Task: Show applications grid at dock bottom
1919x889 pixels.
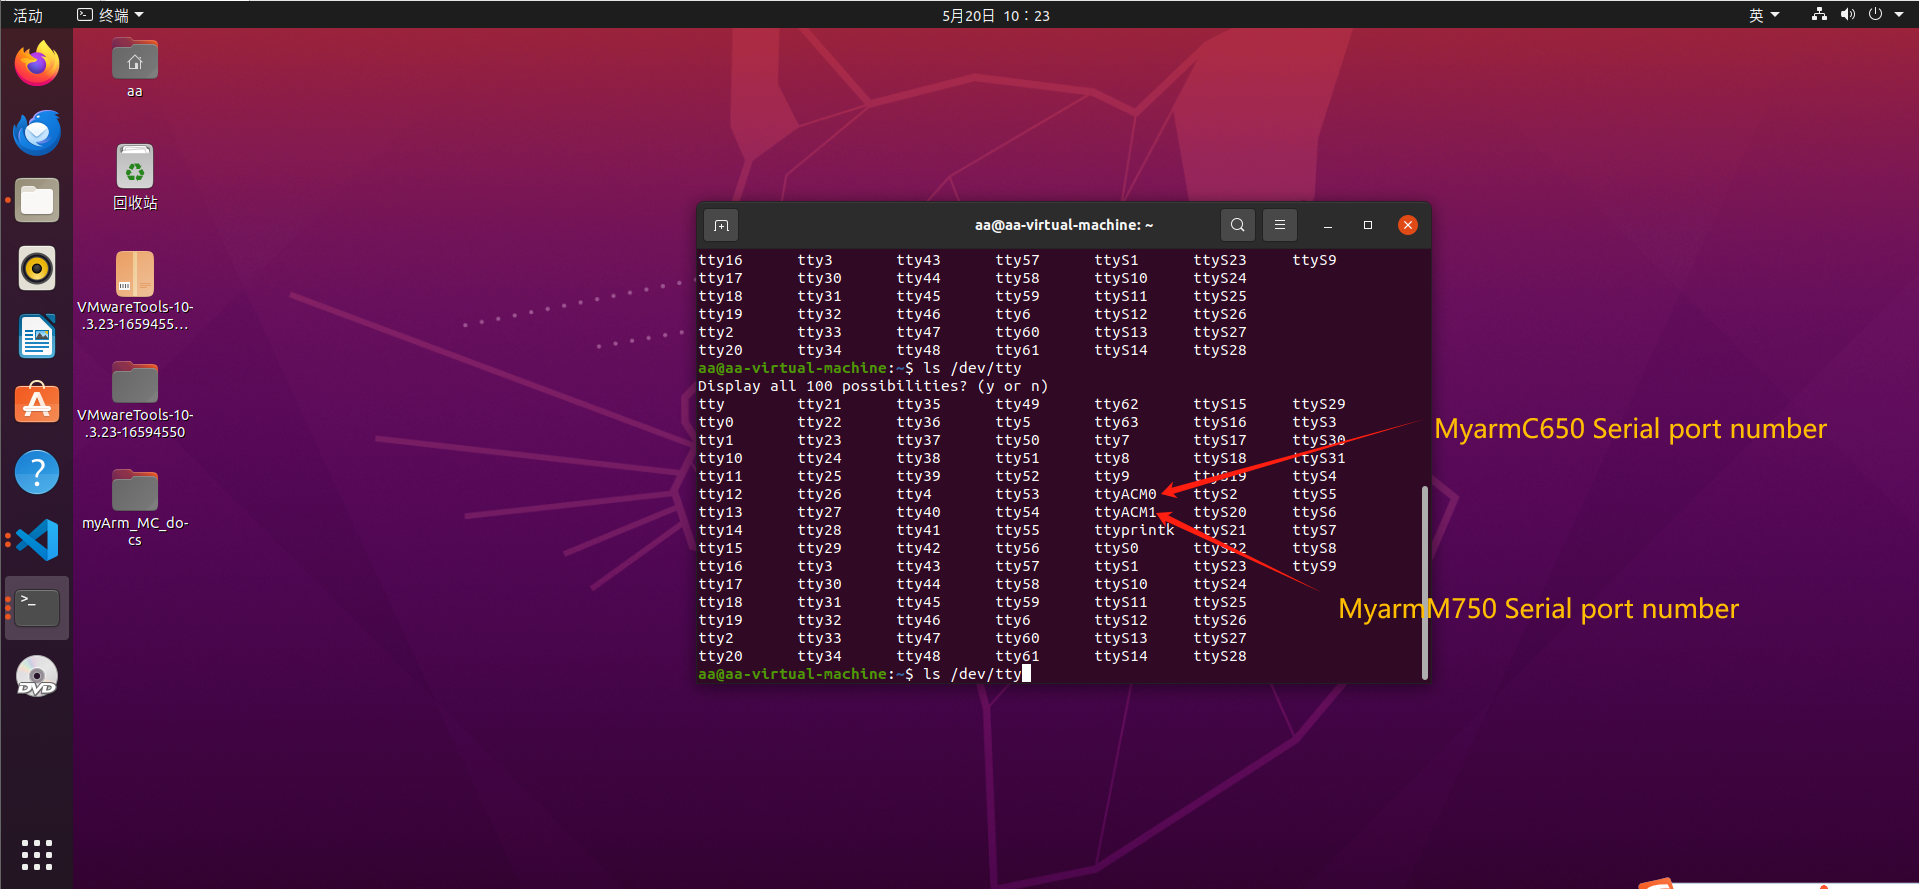Action: (x=37, y=855)
